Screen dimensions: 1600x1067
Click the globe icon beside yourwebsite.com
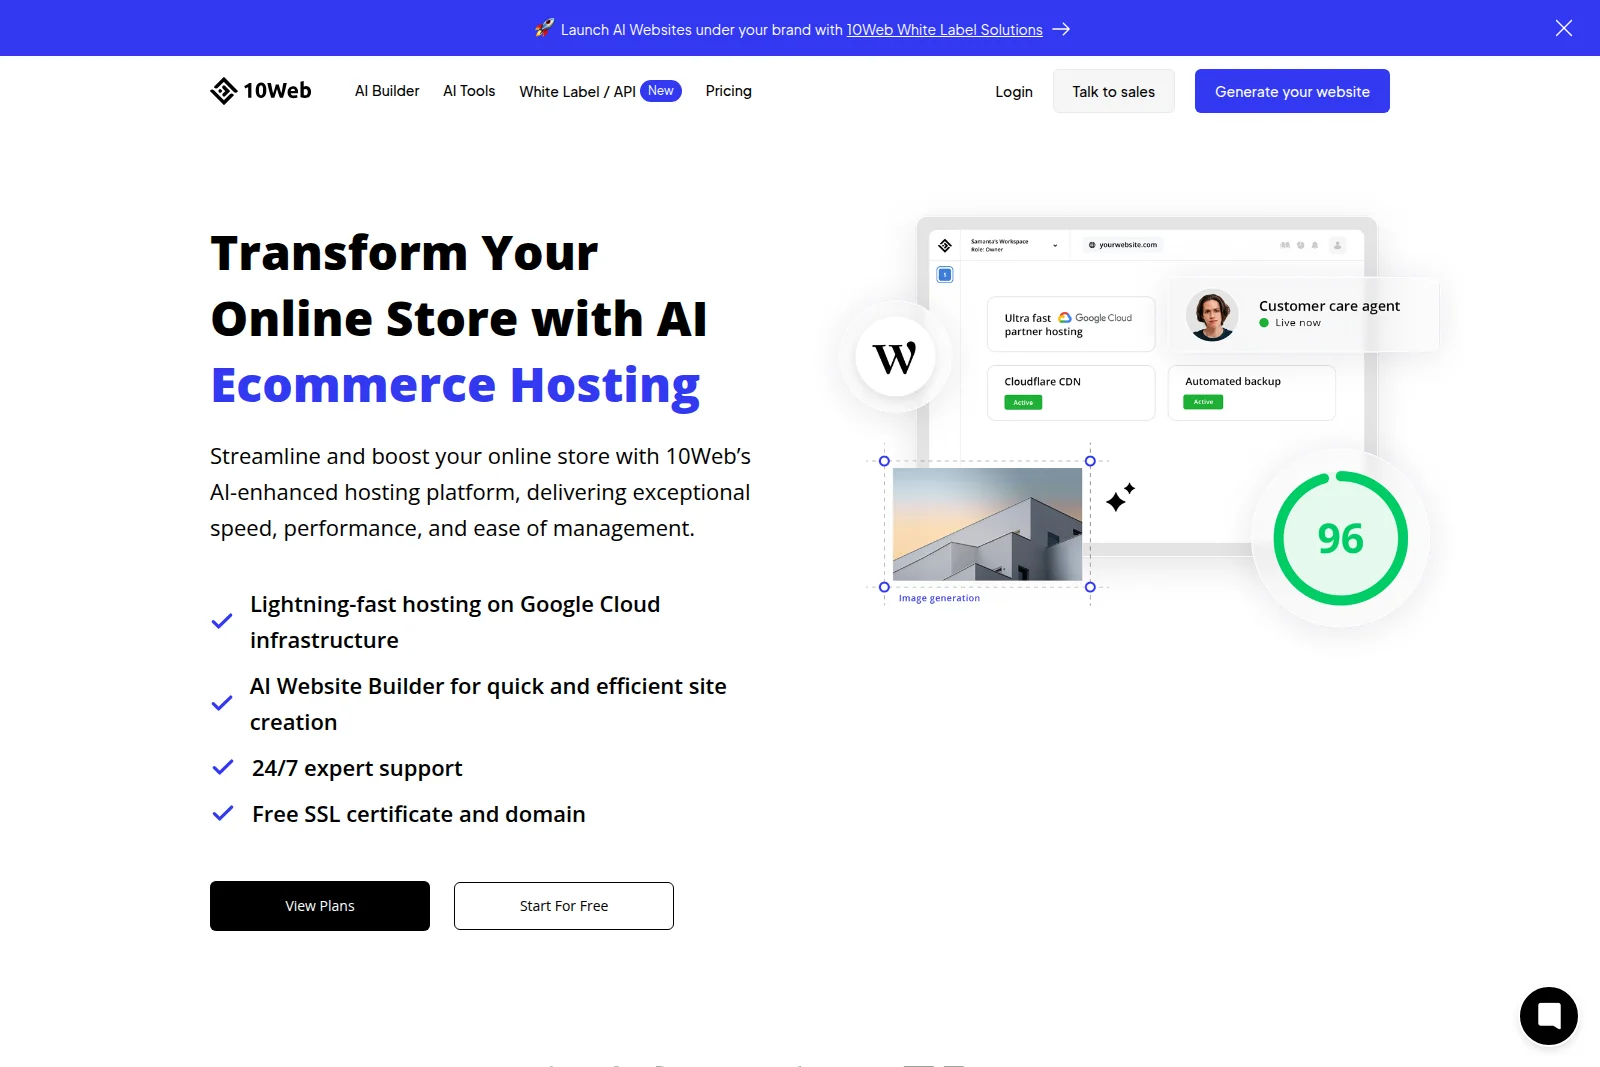[1092, 245]
